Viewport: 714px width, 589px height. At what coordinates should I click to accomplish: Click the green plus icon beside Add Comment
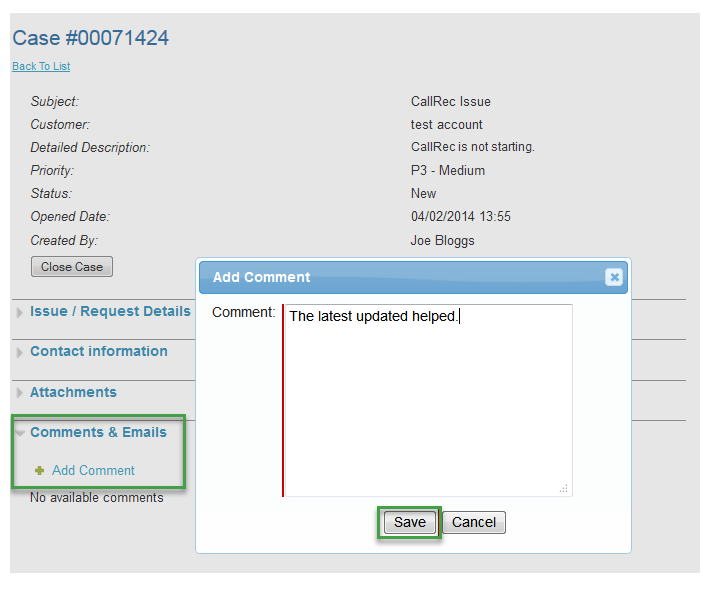40,471
